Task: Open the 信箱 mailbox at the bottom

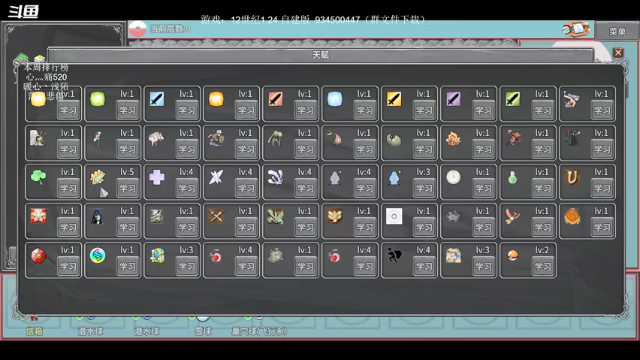Action: tap(34, 331)
